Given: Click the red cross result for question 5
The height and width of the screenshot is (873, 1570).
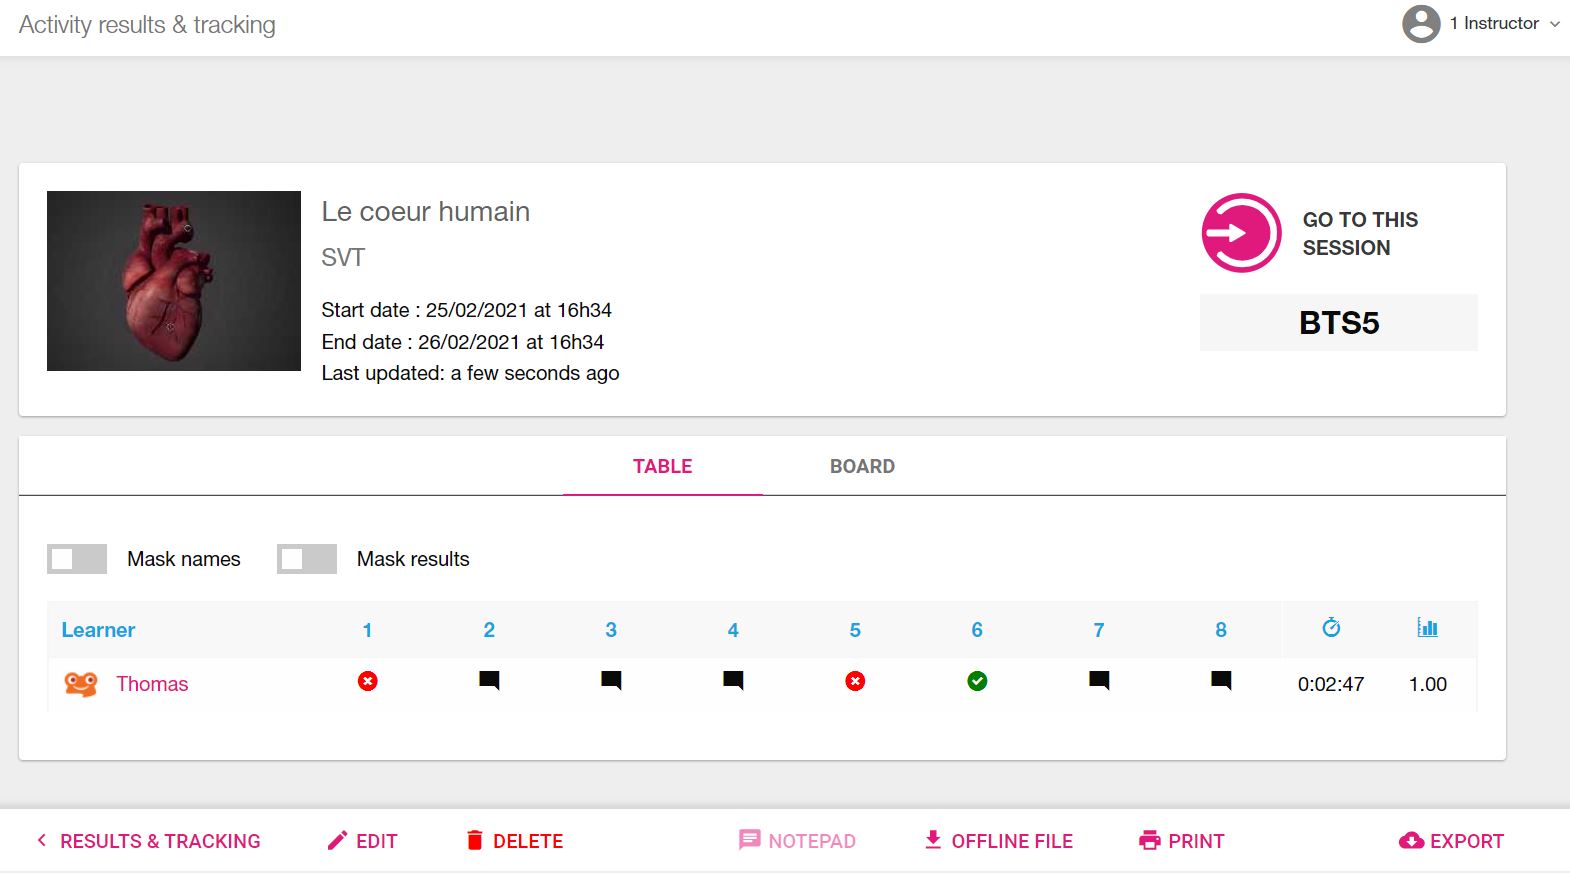Looking at the screenshot, I should [x=855, y=681].
